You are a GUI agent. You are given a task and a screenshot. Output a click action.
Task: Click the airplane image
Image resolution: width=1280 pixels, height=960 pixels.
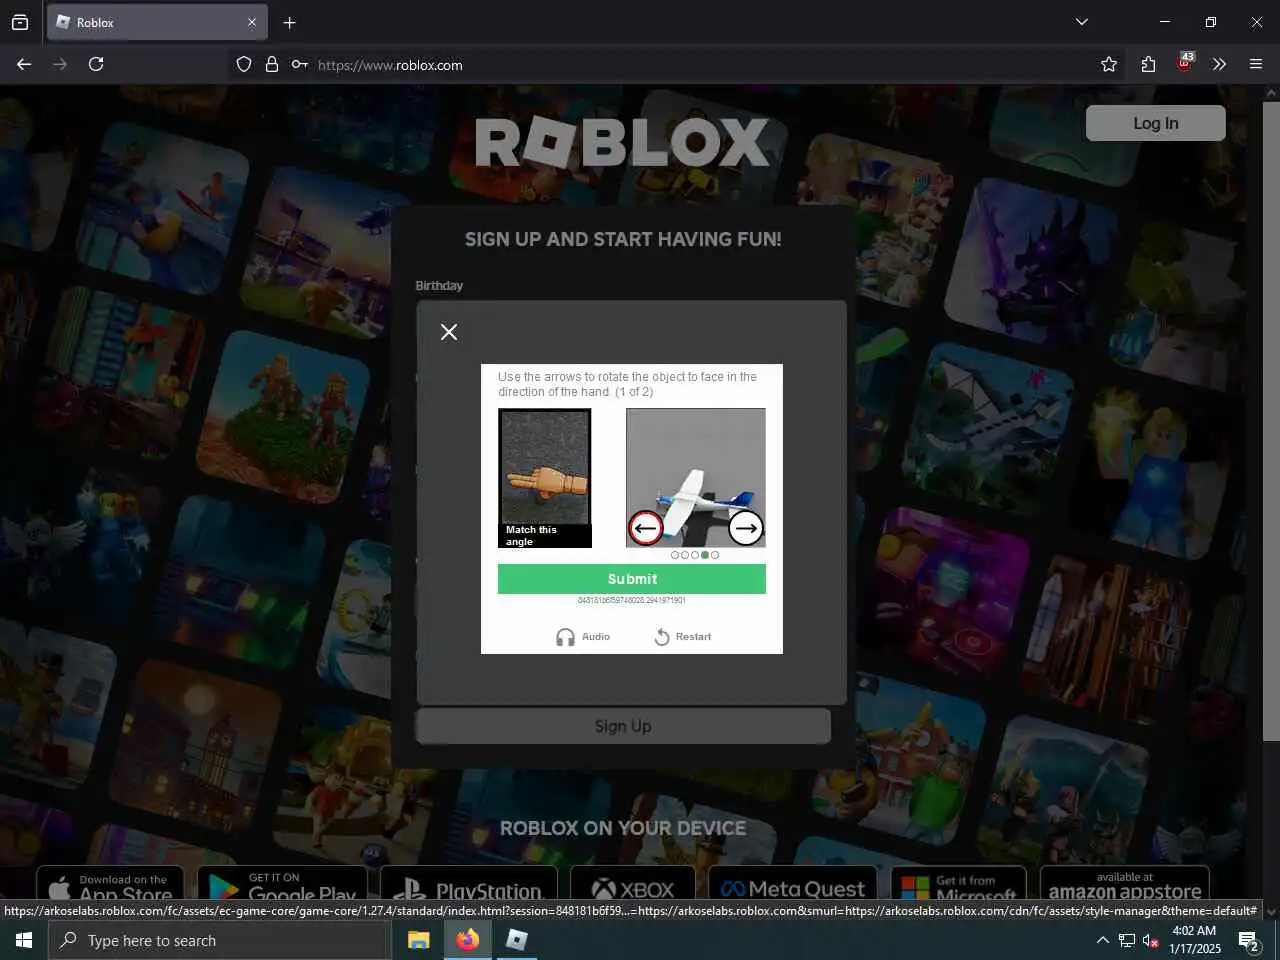(696, 477)
